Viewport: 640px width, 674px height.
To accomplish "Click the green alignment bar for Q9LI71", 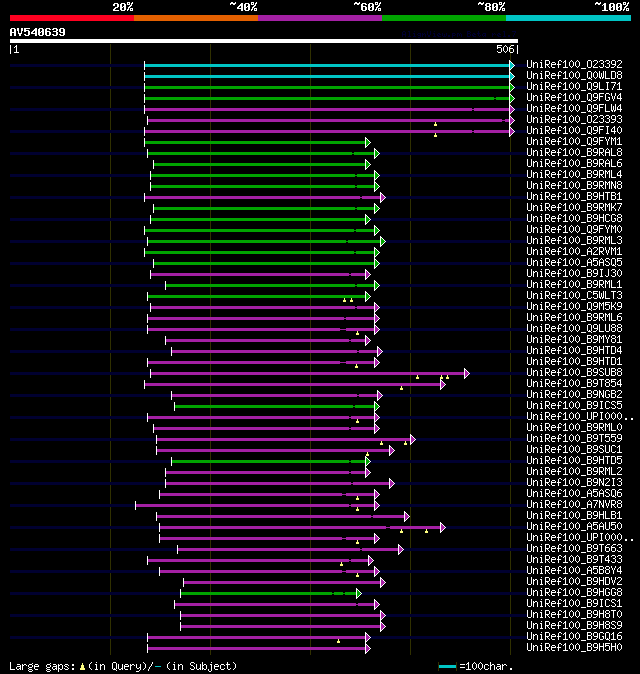I will (327, 88).
